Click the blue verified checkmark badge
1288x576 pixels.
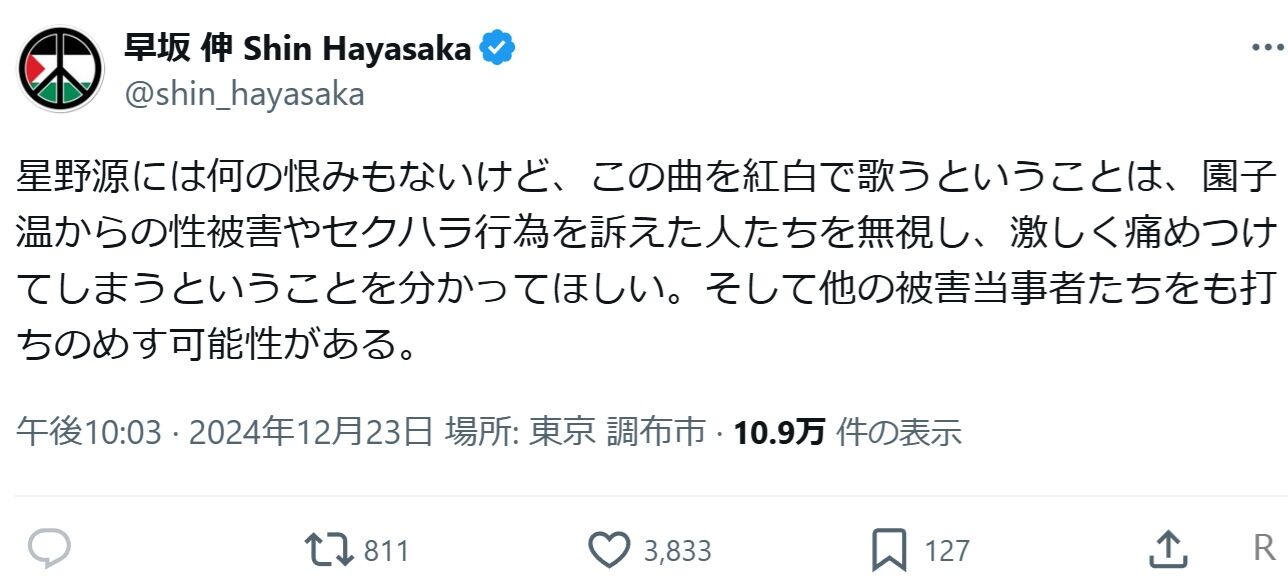(498, 47)
